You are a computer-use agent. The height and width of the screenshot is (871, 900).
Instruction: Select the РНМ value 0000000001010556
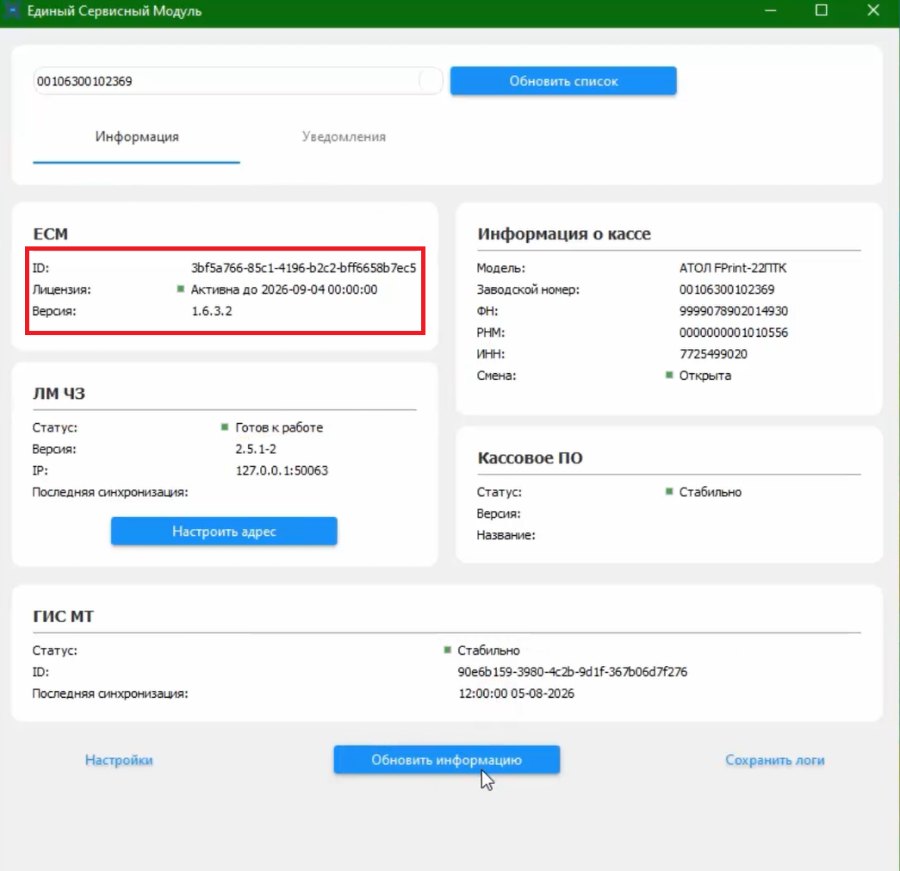(x=734, y=332)
